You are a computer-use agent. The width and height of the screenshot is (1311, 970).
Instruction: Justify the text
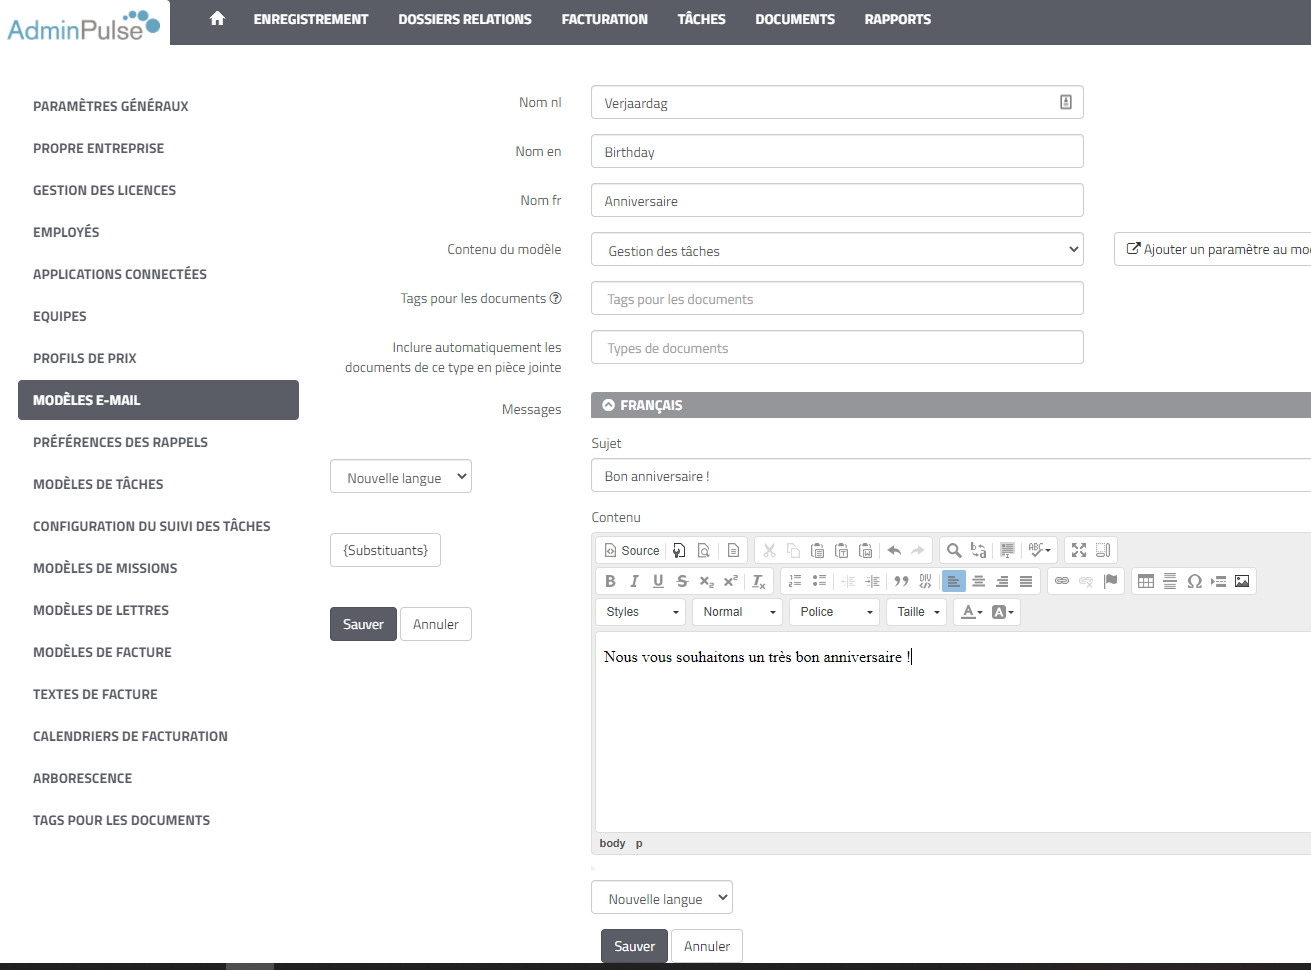[1026, 581]
